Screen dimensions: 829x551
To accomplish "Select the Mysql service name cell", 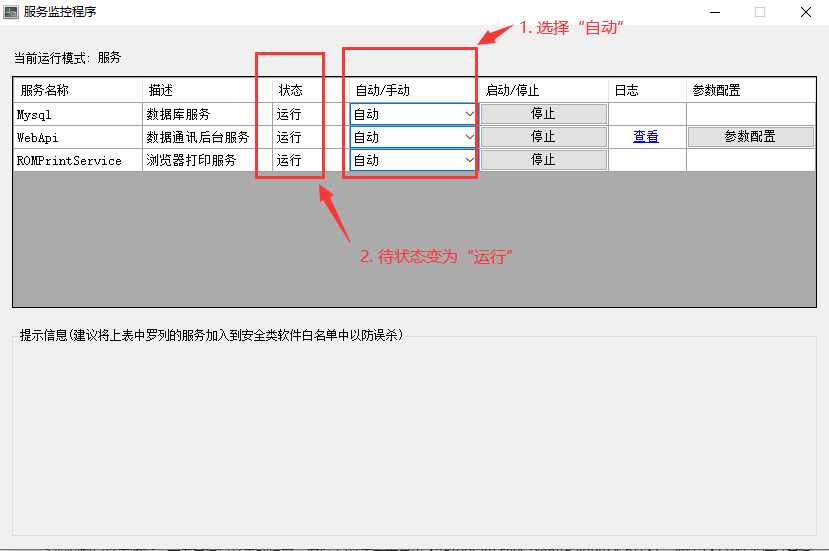I will 77,114.
